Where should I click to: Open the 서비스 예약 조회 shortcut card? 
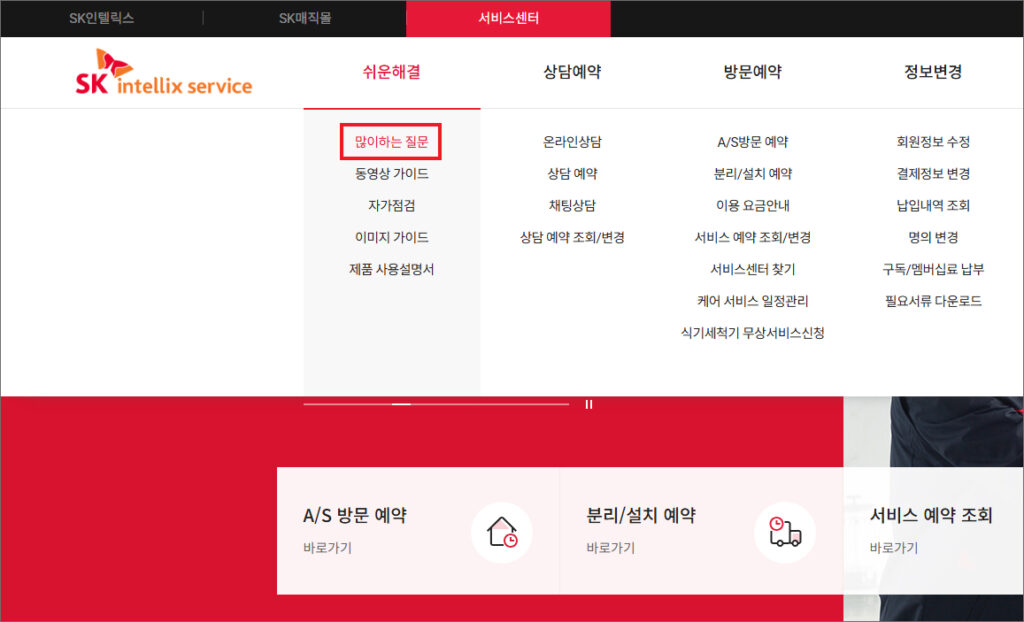930,530
